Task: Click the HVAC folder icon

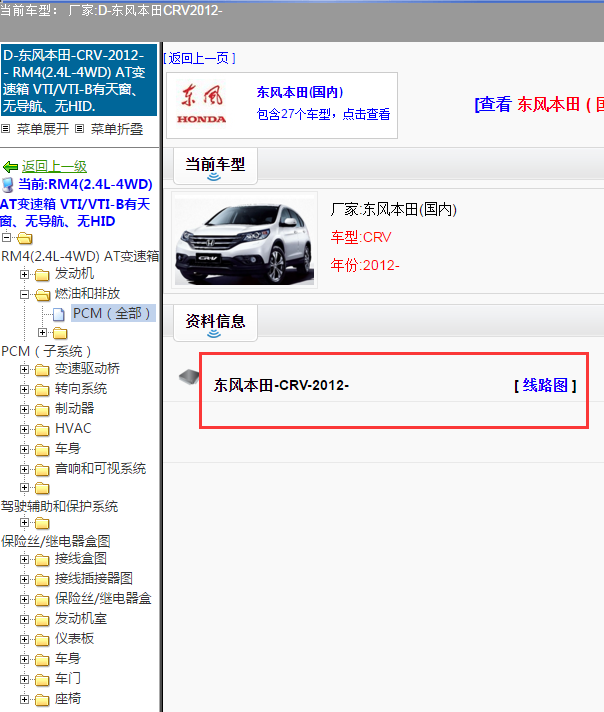Action: pyautogui.click(x=42, y=430)
